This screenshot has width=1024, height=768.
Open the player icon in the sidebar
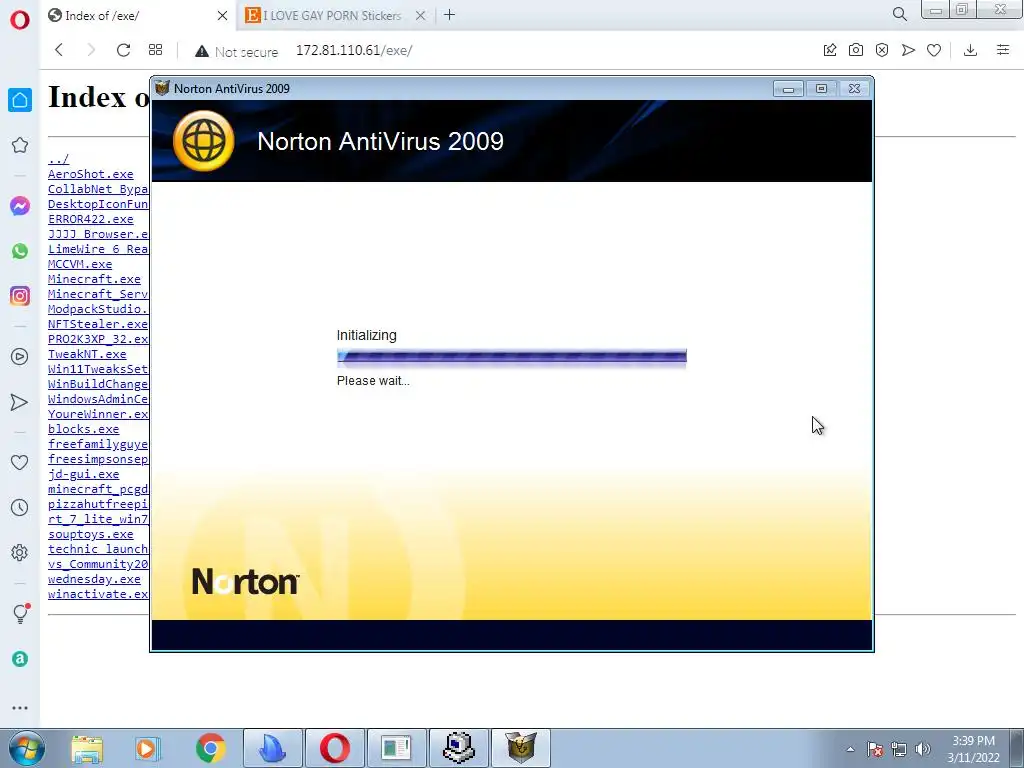pyautogui.click(x=20, y=357)
